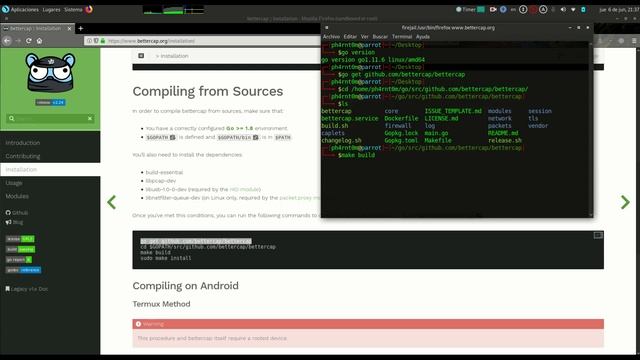Open the Github sidebar link
Image resolution: width=640 pixels, height=360 pixels.
point(17,213)
